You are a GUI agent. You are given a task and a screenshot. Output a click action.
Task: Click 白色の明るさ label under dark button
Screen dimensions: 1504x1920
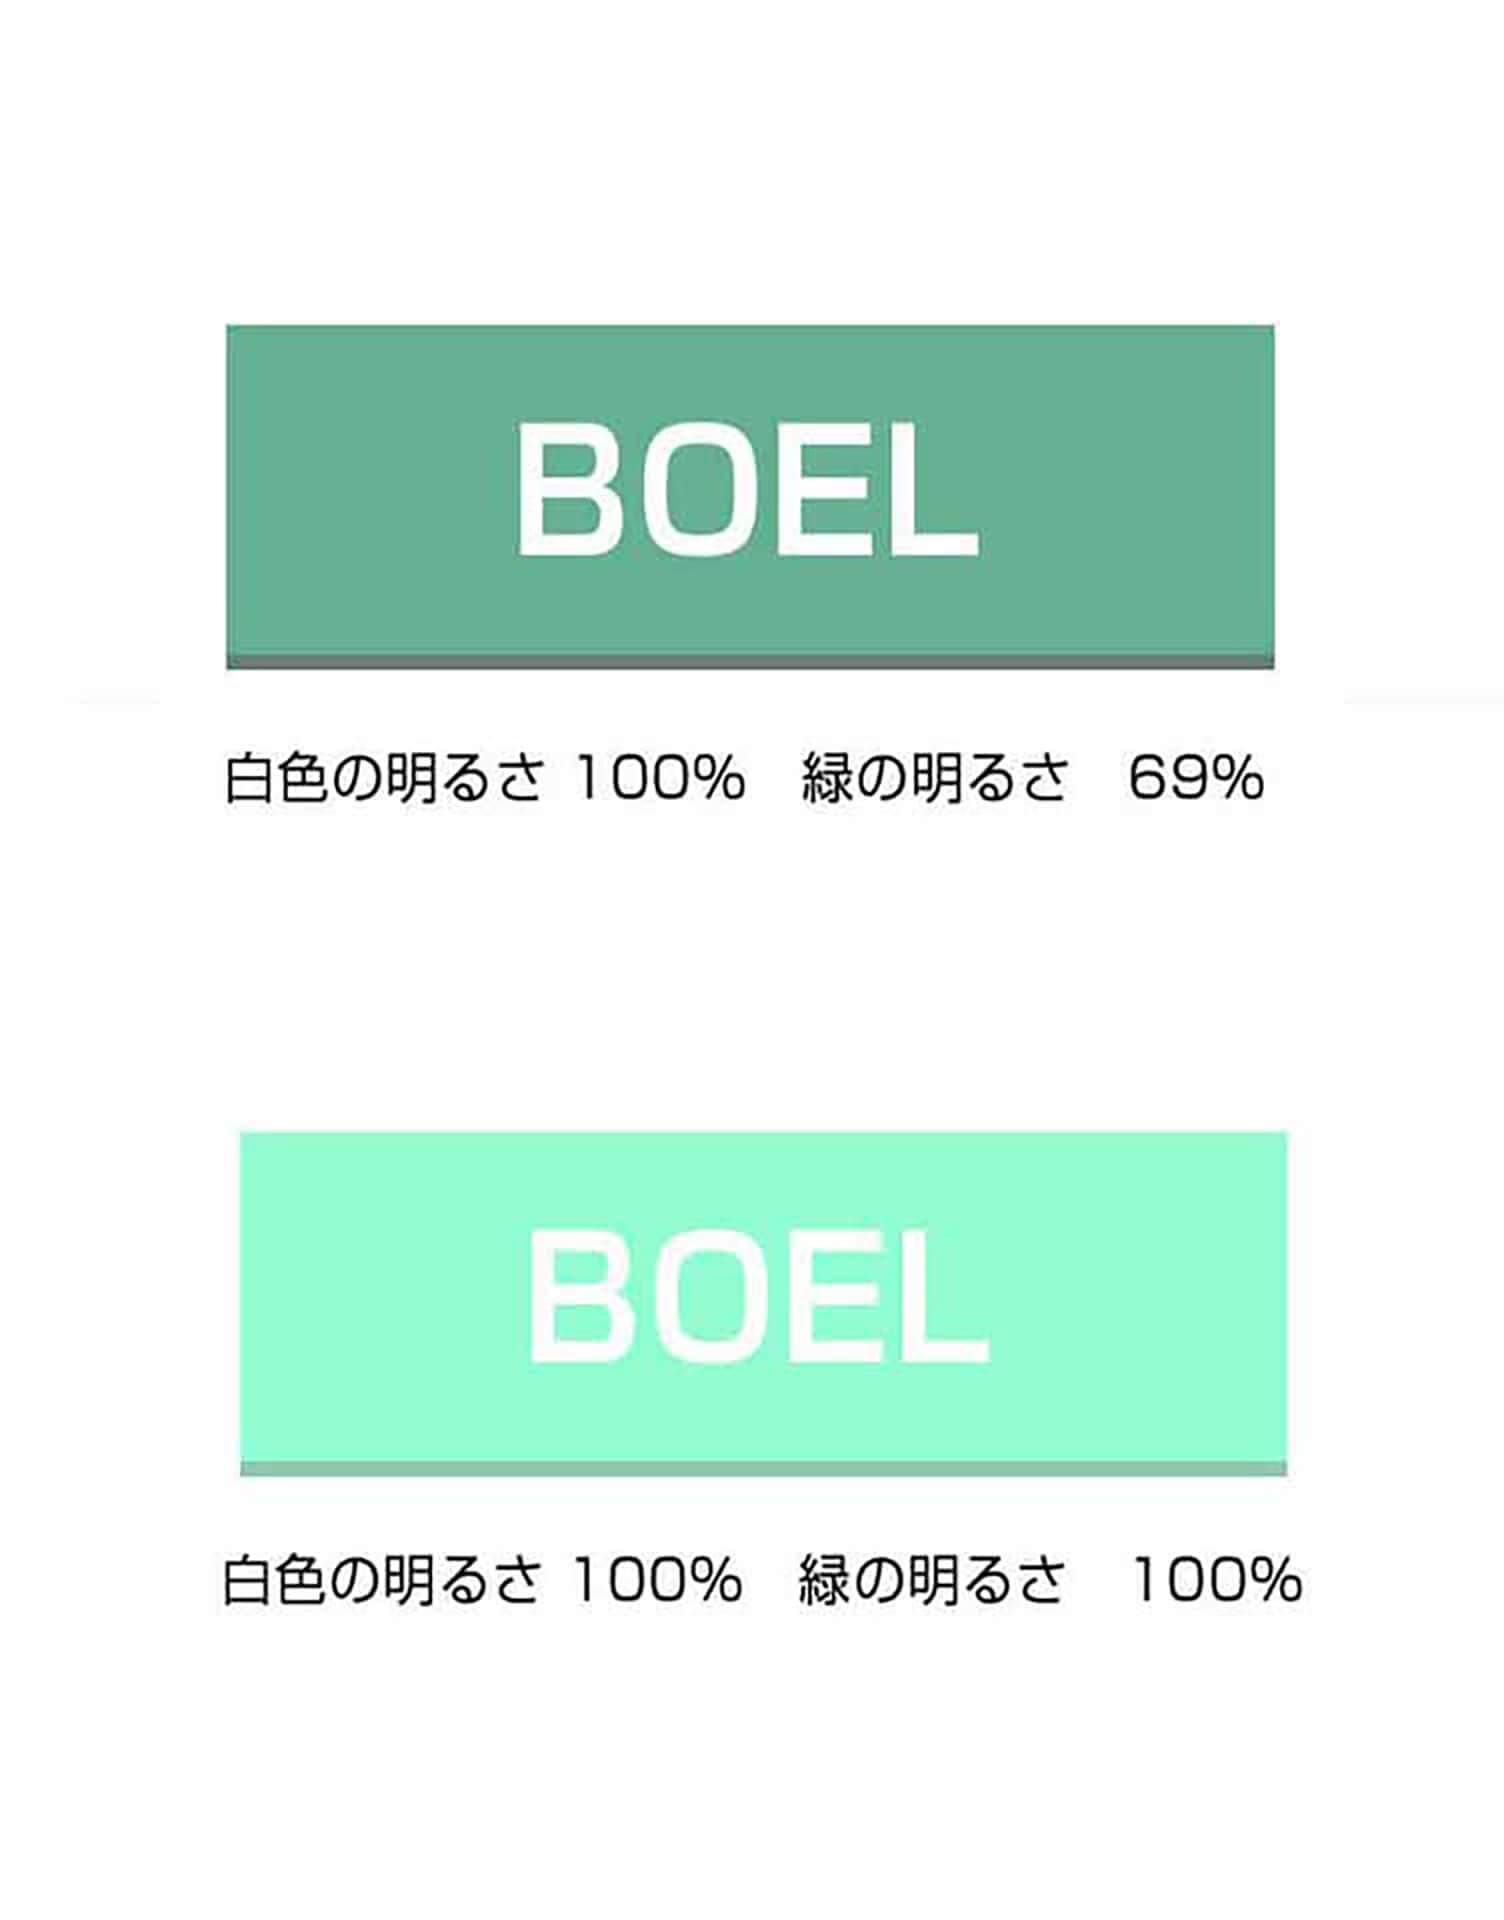[x=385, y=779]
